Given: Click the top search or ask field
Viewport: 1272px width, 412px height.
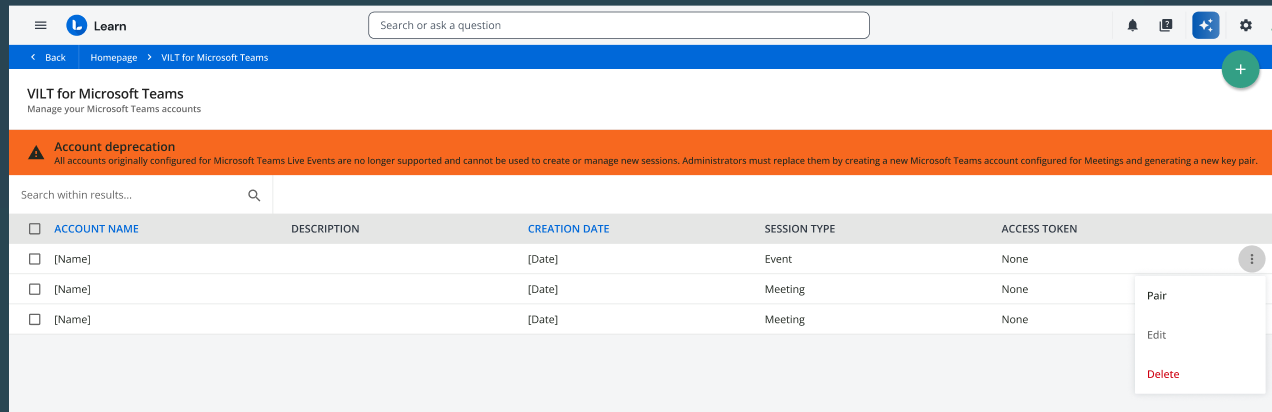Looking at the screenshot, I should (x=618, y=25).
